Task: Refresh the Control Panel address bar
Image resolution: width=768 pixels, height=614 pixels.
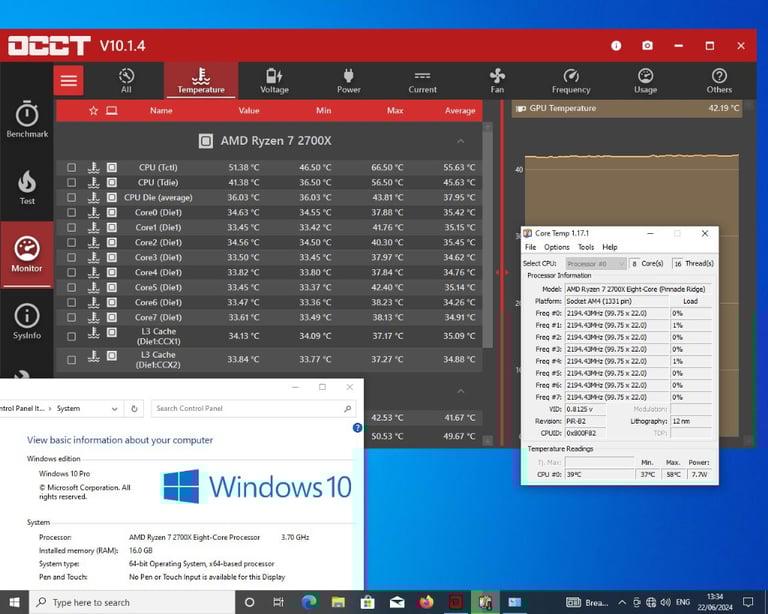Action: (x=134, y=408)
